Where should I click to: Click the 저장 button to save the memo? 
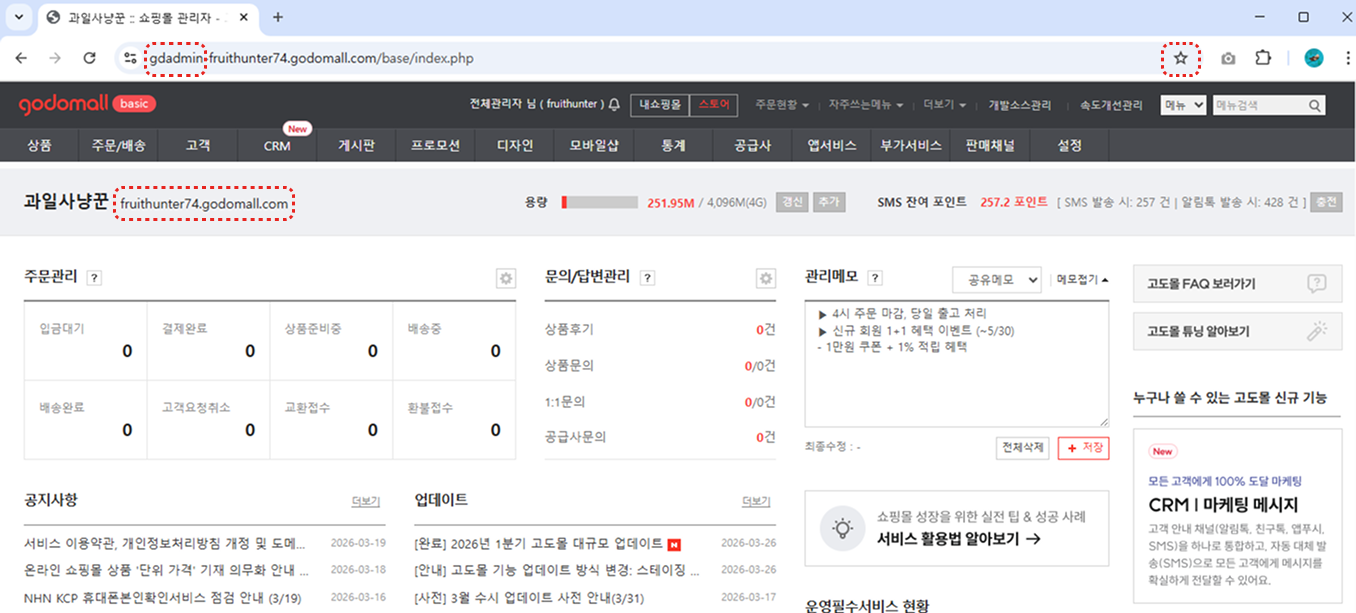[x=1082, y=448]
